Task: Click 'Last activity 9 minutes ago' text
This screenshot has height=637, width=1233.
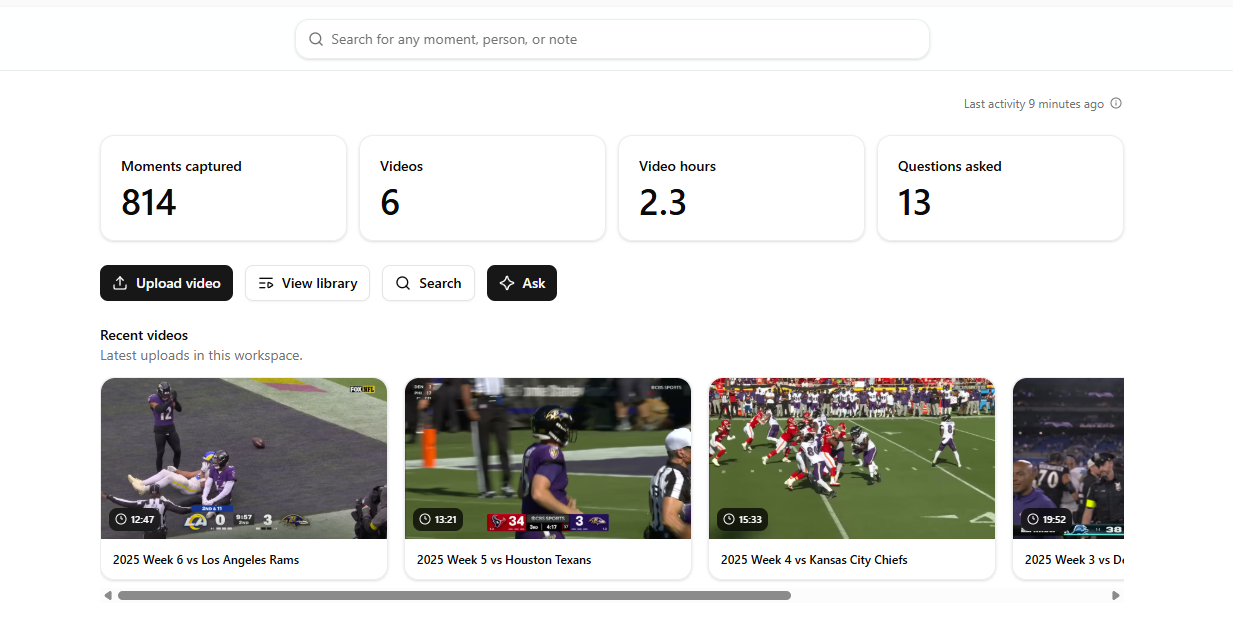Action: [x=1034, y=104]
